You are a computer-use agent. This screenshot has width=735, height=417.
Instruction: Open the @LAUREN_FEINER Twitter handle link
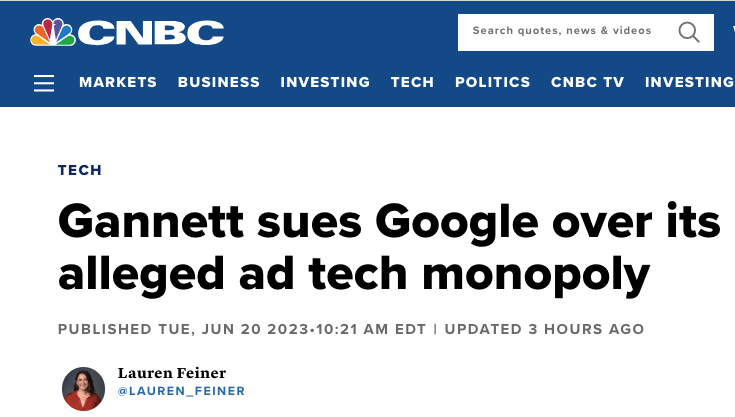[x=181, y=391]
